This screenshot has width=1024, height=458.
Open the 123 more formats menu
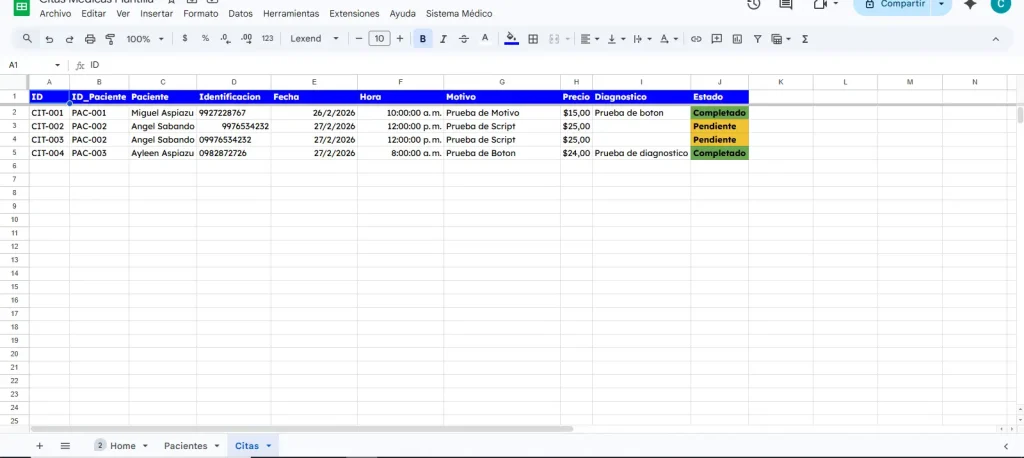(267, 39)
